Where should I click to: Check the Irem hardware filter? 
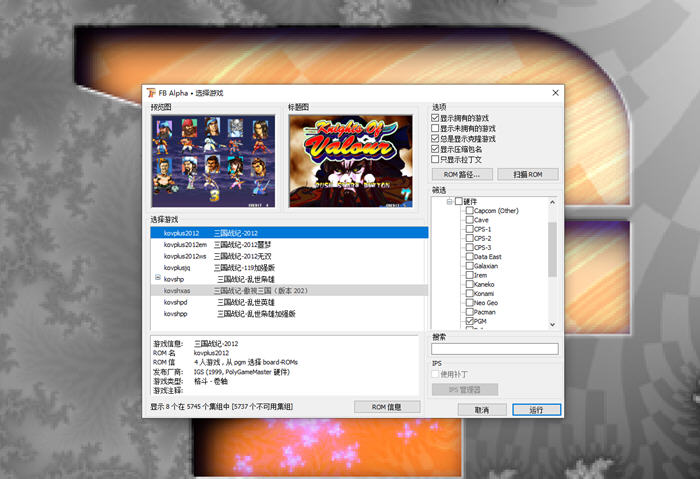[x=469, y=275]
